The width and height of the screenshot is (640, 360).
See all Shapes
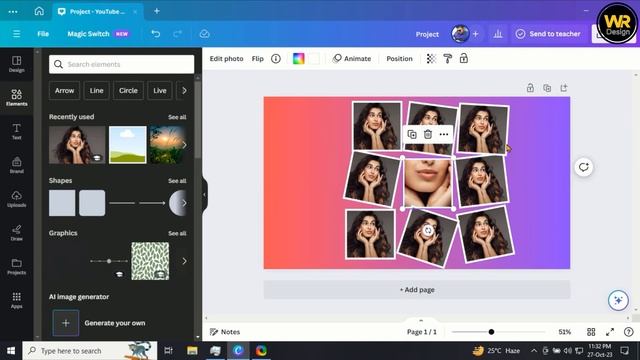[x=177, y=181]
